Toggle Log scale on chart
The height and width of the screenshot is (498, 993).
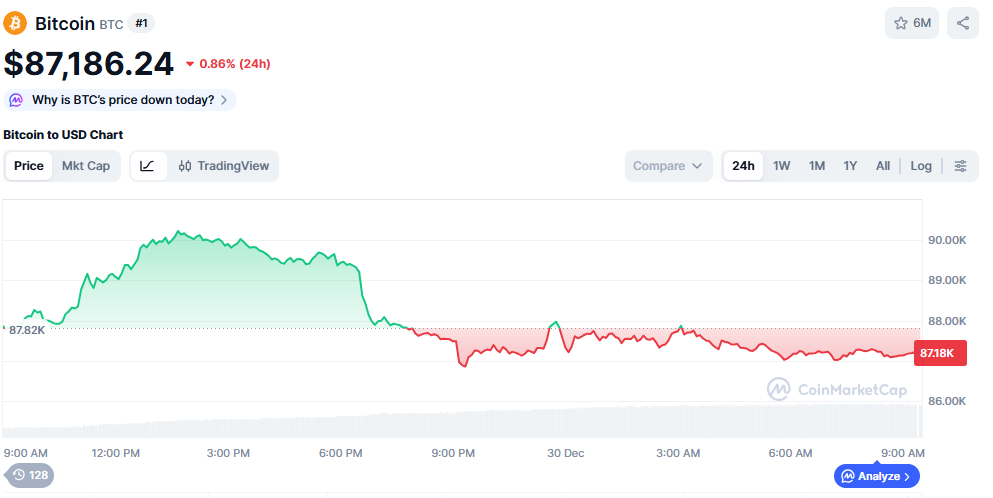[x=921, y=166]
